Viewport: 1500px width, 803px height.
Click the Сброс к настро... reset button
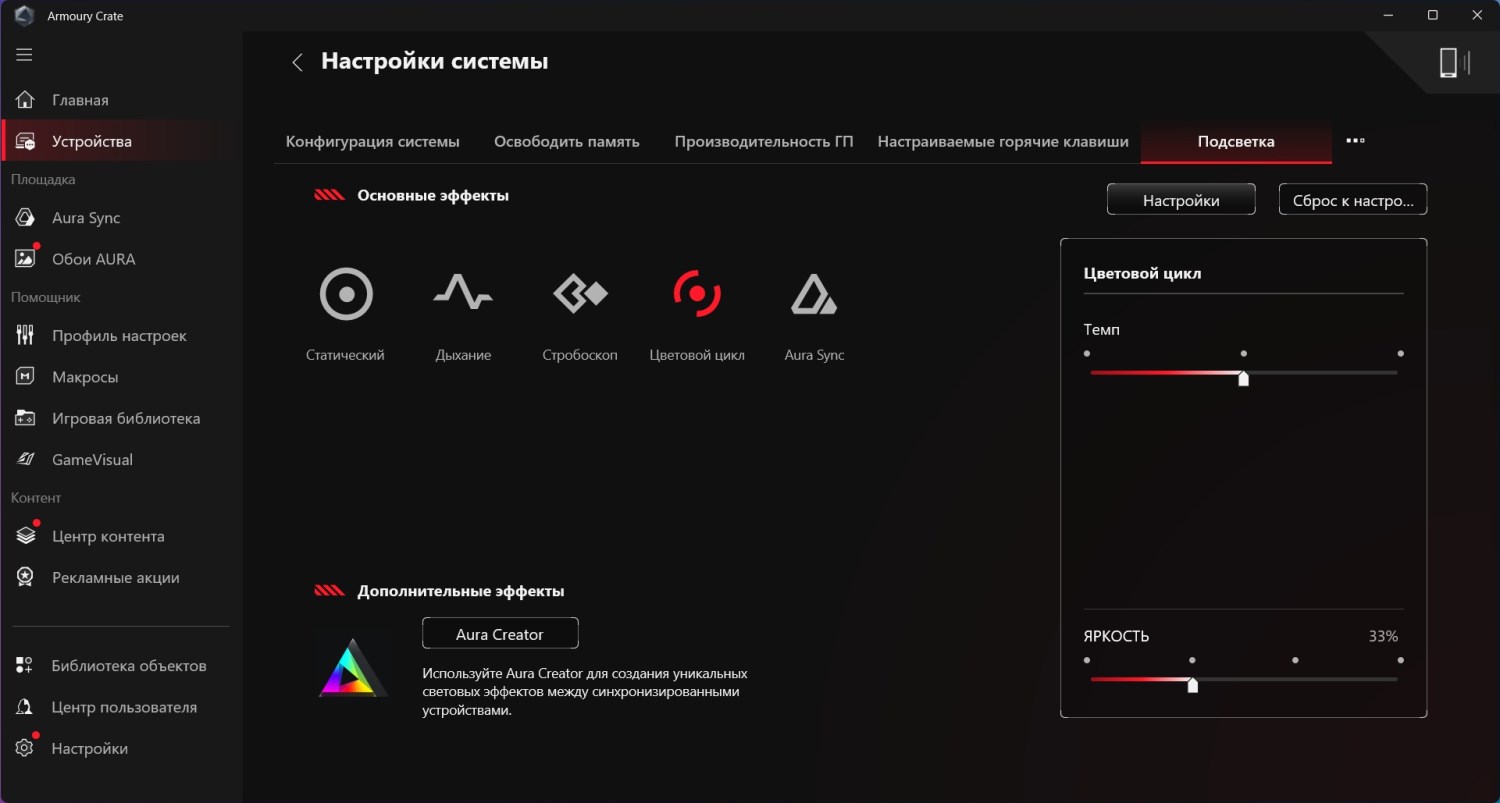[1353, 200]
